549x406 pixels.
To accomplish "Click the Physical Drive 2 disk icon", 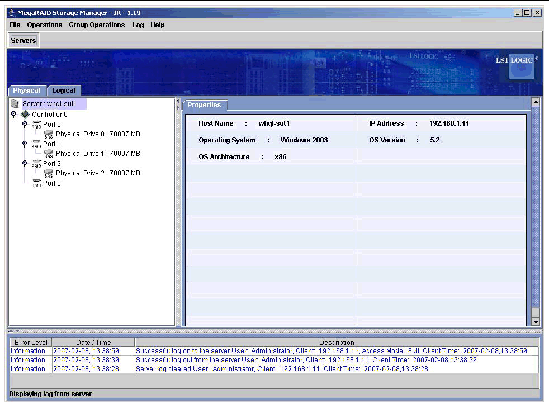I will click(49, 173).
